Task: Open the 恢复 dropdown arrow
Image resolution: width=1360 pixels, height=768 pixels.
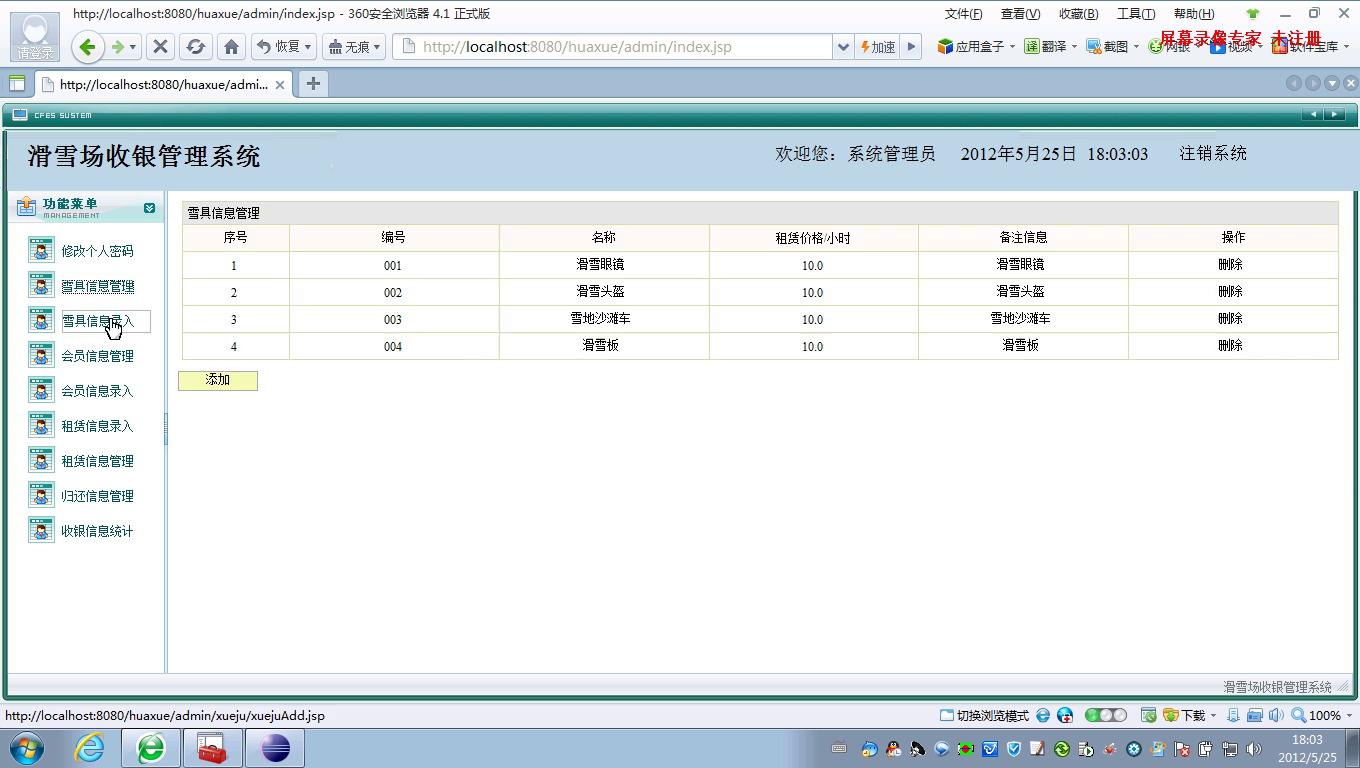Action: pos(307,47)
